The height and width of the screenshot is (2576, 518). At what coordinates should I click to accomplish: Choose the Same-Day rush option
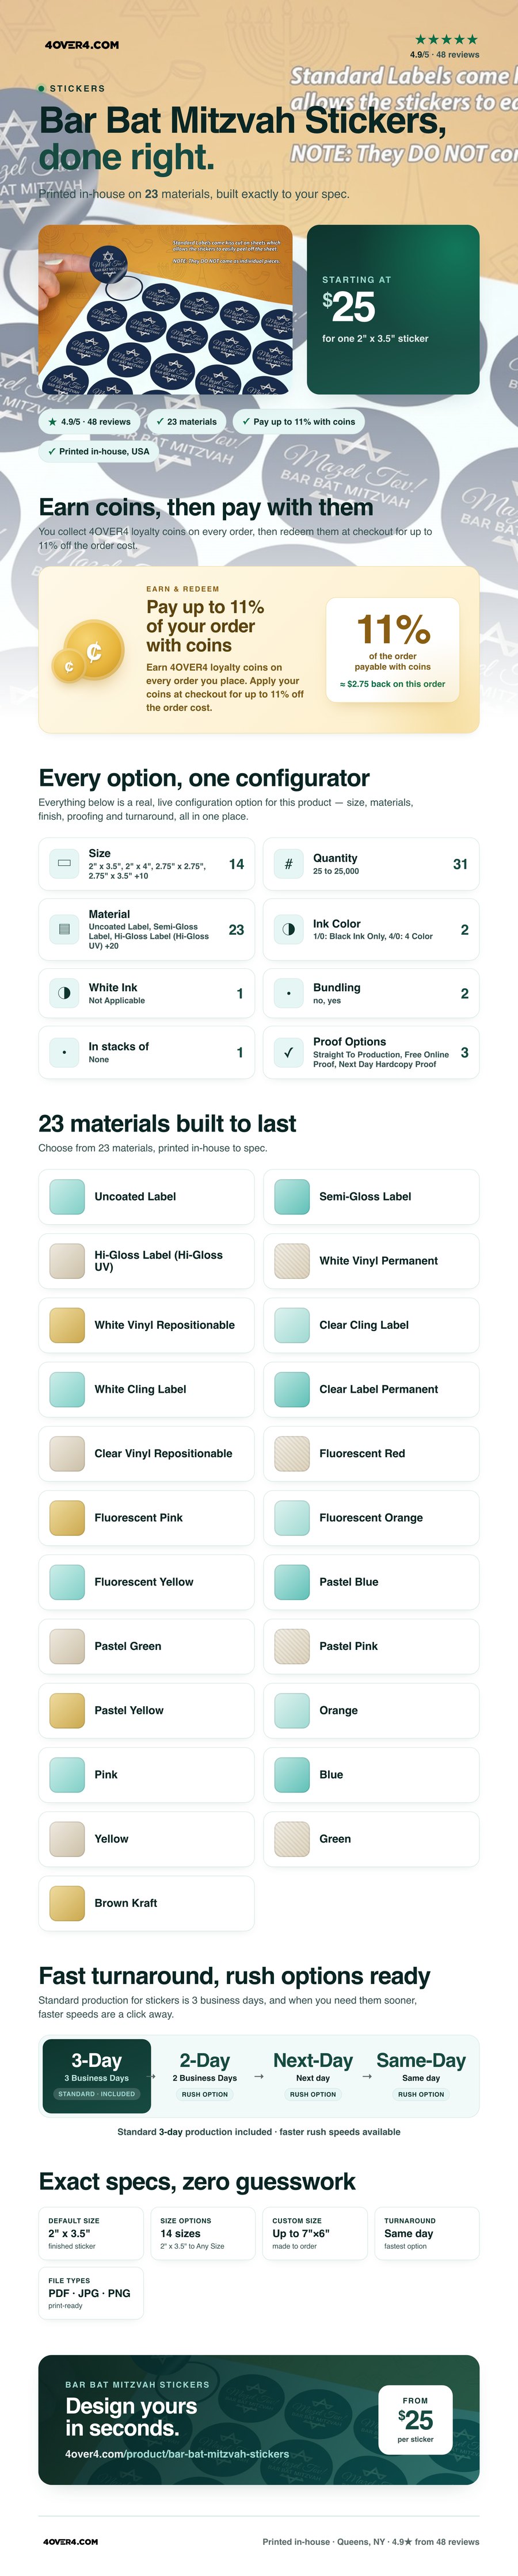point(421,2076)
